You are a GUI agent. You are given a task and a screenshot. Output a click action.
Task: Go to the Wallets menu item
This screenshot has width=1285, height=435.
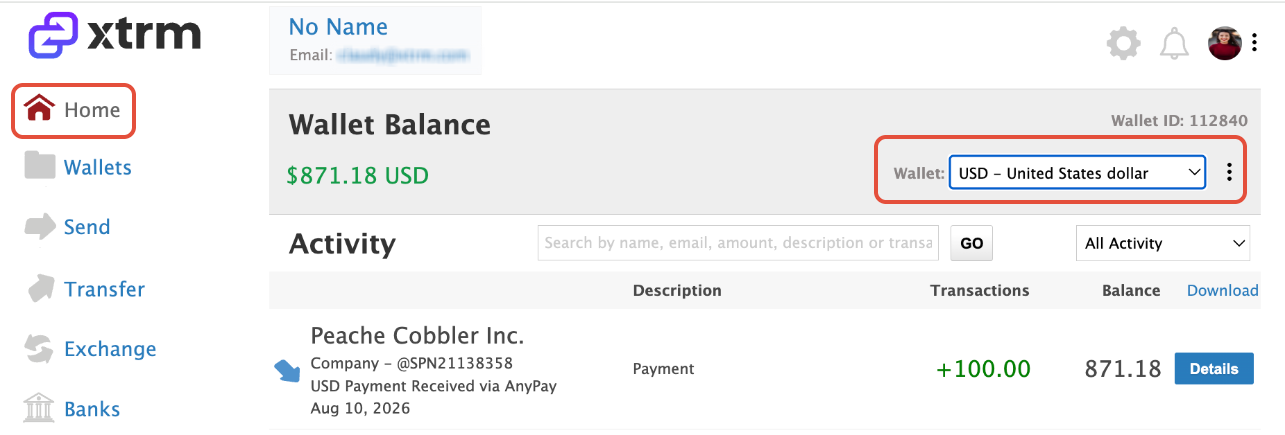coord(97,167)
